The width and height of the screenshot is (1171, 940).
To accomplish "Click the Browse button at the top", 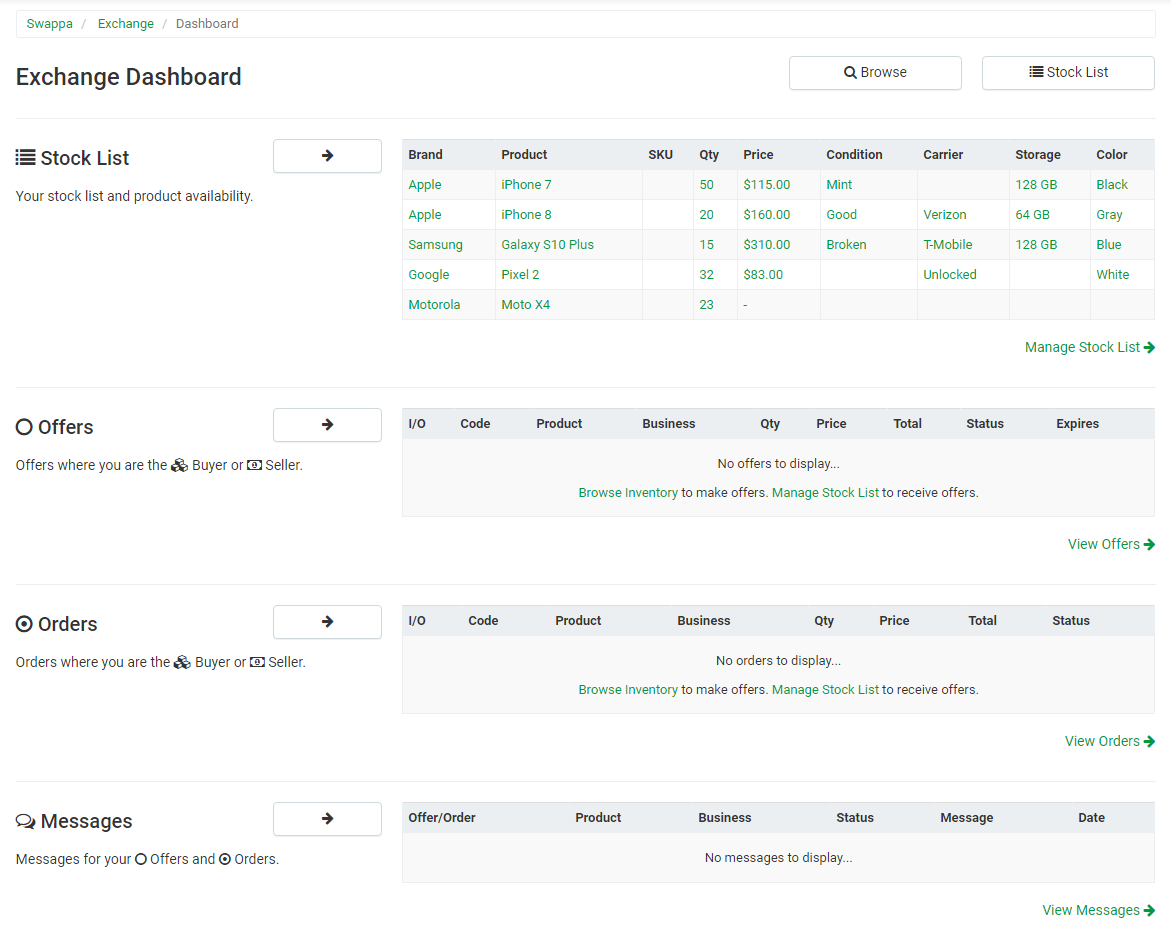I will (x=875, y=72).
